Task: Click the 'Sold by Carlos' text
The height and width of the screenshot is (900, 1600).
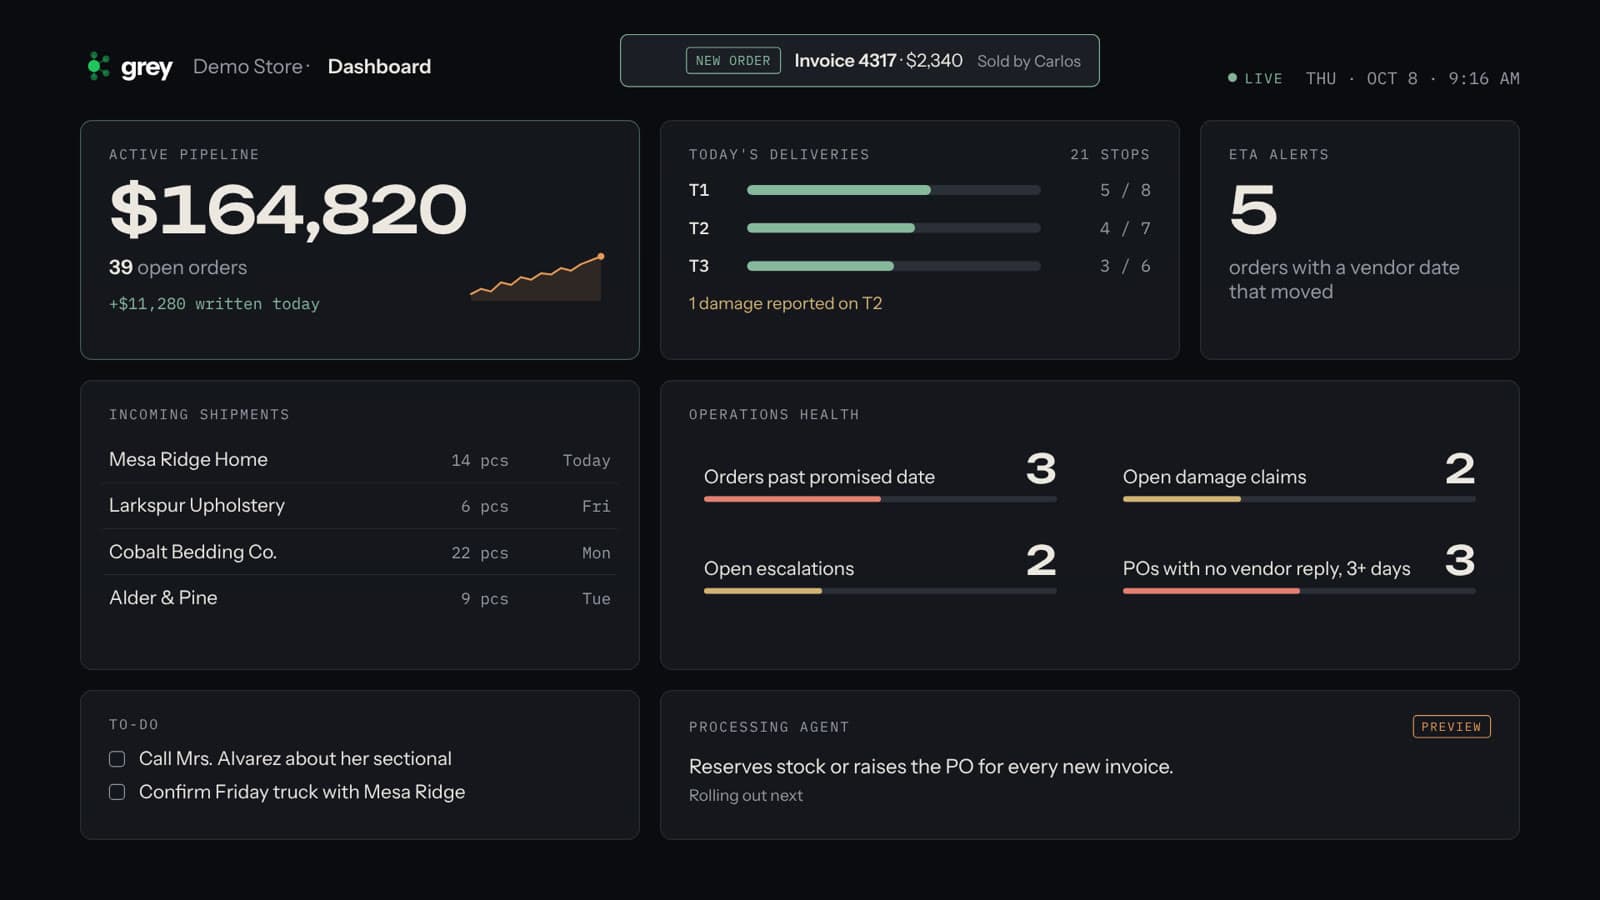Action: [x=1029, y=61]
